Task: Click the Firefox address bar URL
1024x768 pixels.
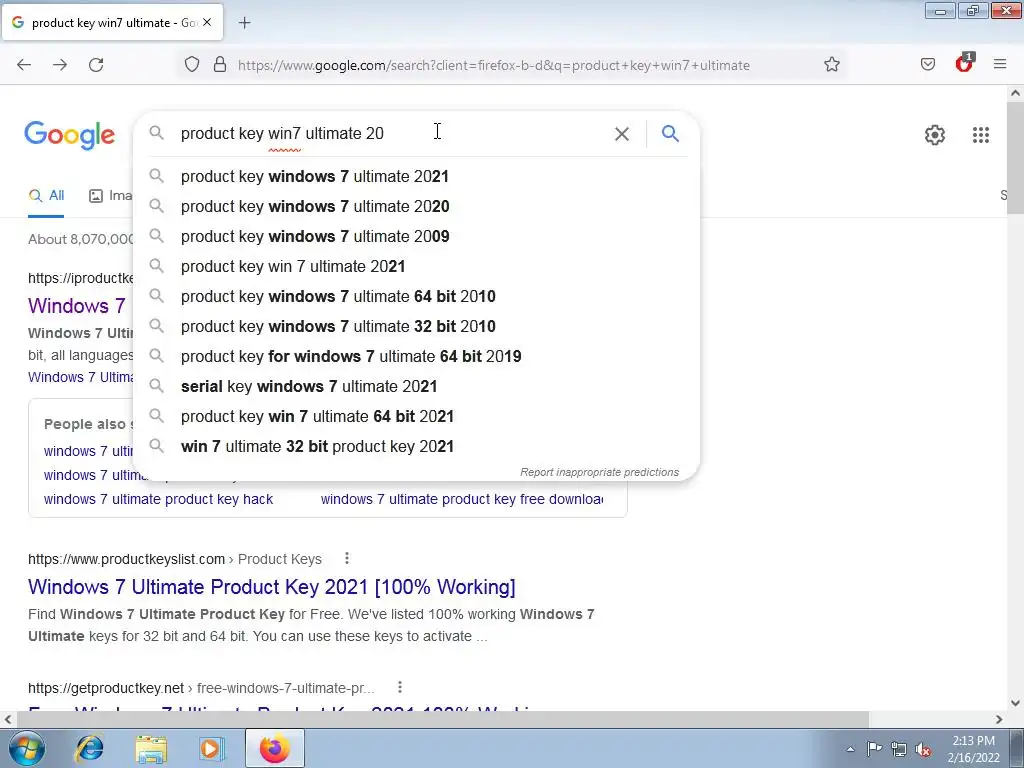Action: [494, 65]
